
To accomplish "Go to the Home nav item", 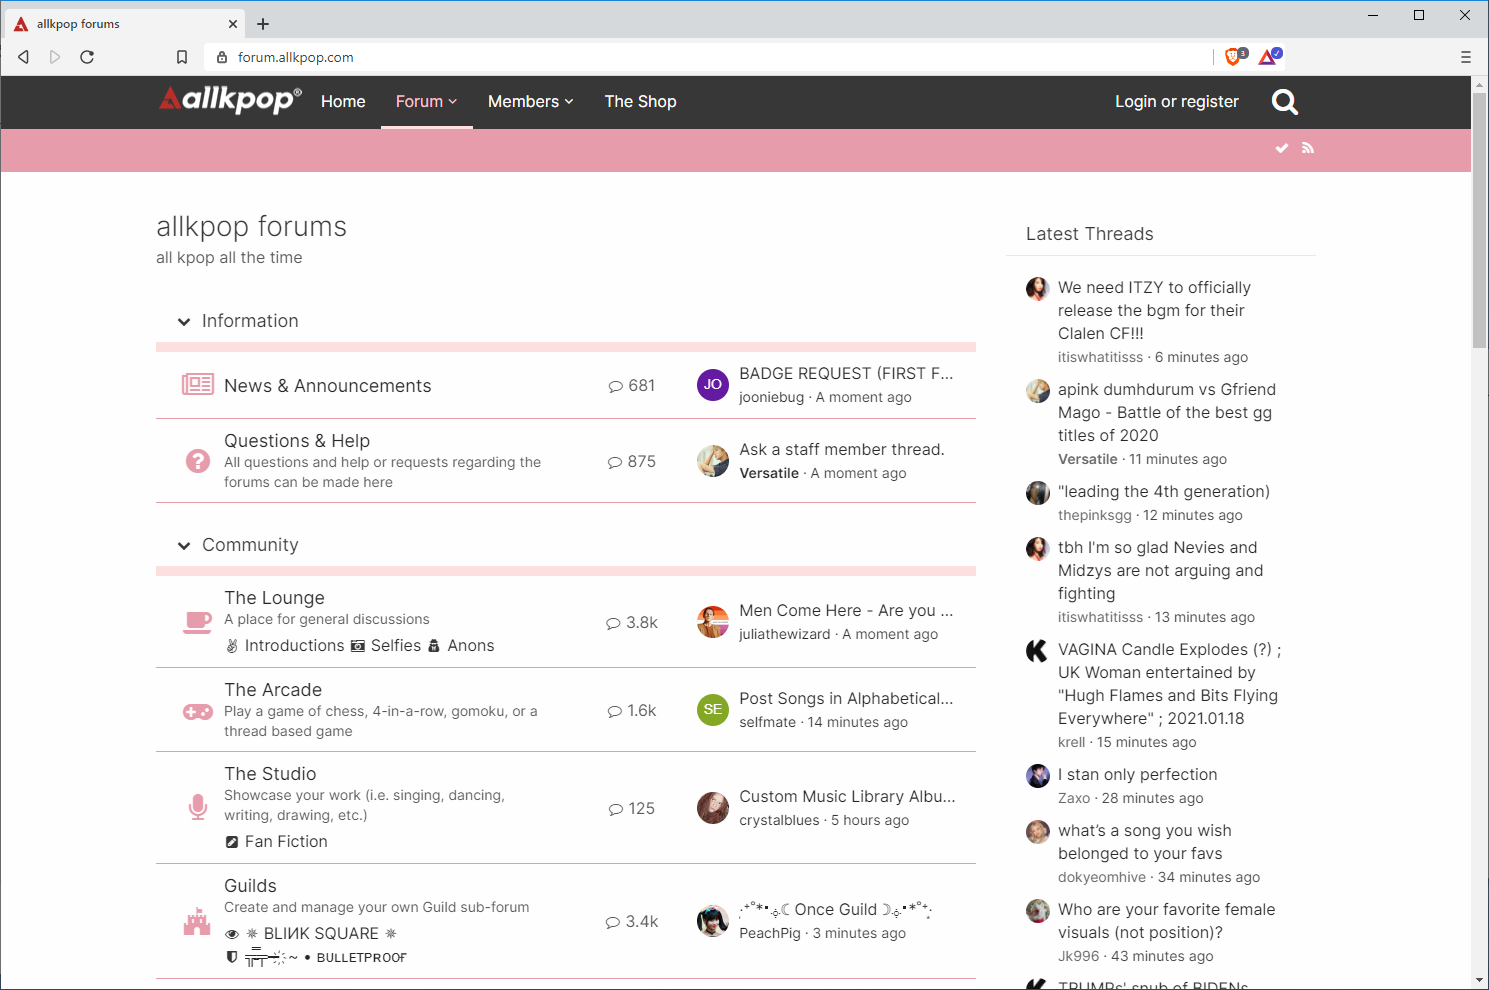I will click(x=343, y=102).
